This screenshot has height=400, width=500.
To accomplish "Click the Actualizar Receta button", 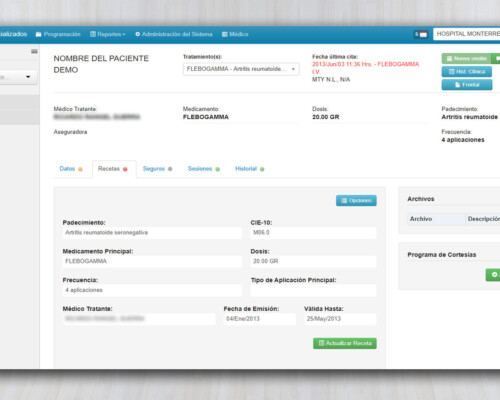I will pos(345,343).
